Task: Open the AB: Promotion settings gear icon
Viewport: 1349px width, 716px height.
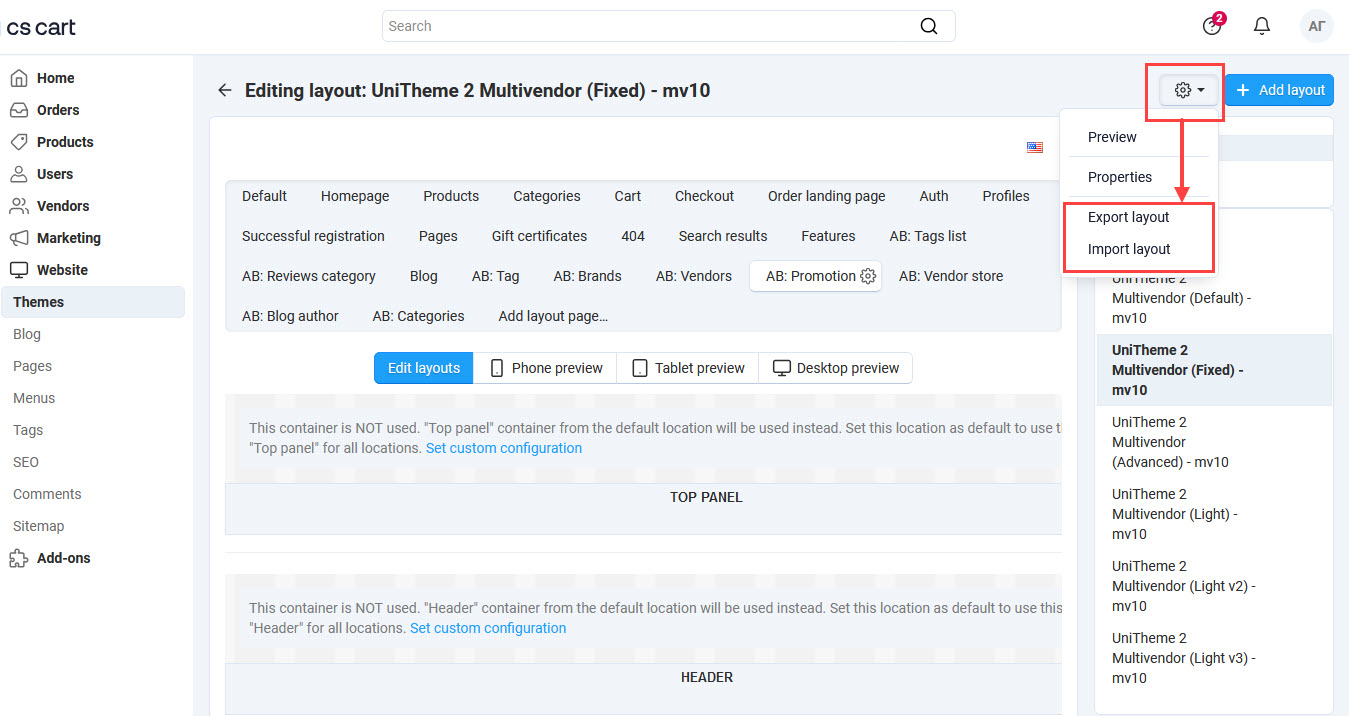Action: 866,276
